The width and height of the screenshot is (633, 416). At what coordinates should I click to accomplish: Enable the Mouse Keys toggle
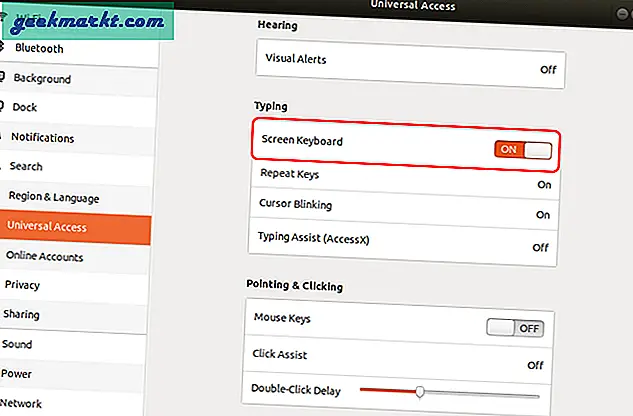coord(513,326)
